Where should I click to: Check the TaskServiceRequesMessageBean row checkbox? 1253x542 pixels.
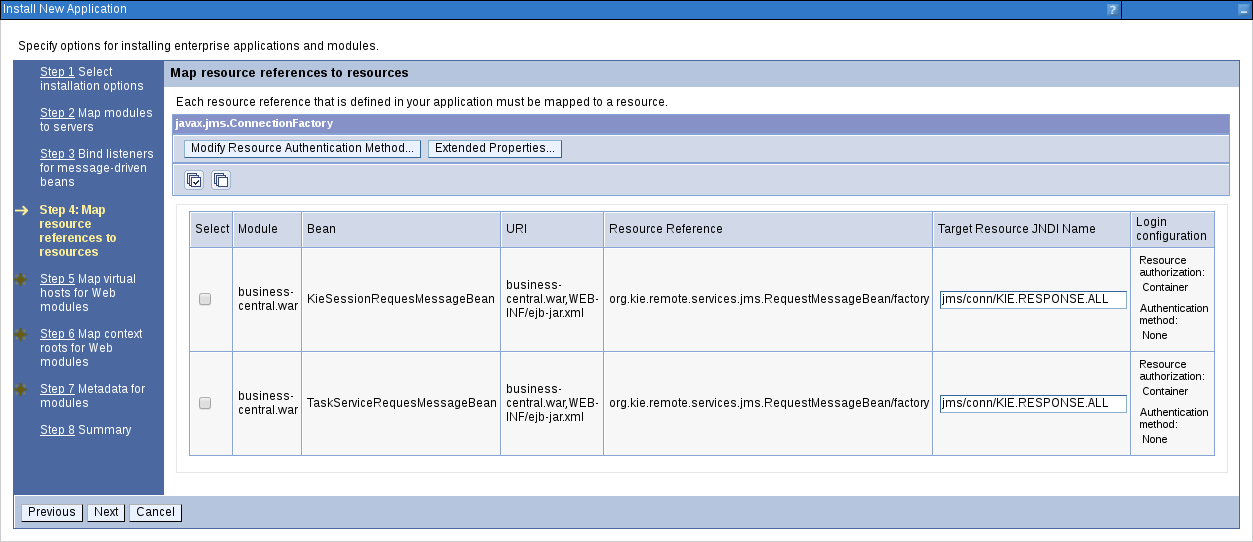[205, 403]
